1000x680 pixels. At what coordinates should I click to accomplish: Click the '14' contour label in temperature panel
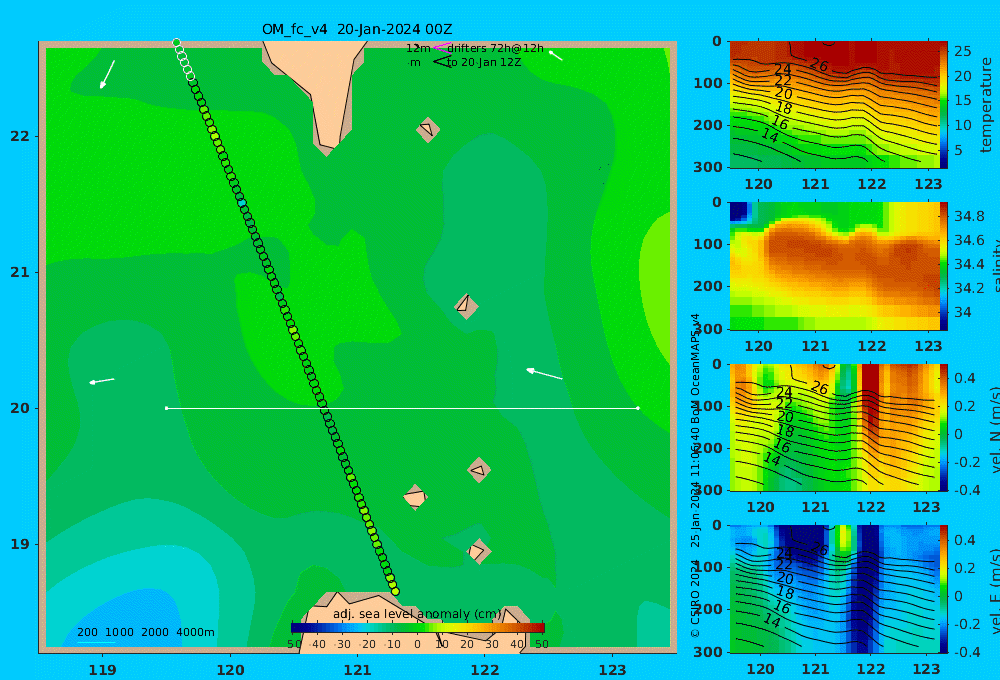pos(770,135)
